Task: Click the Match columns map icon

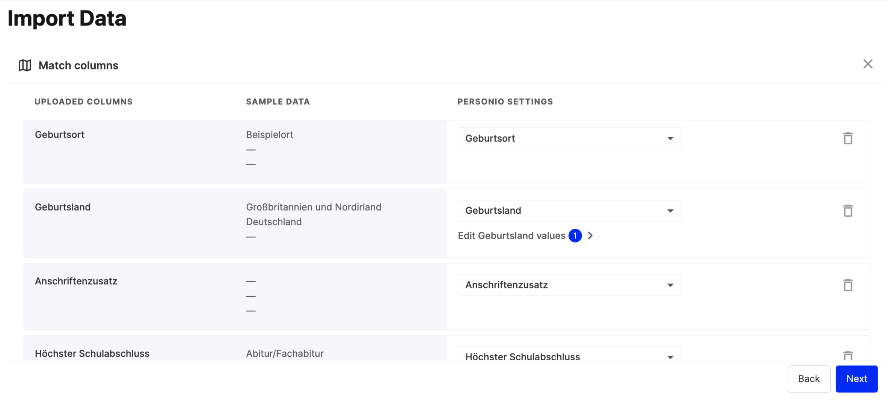Action: (x=25, y=65)
